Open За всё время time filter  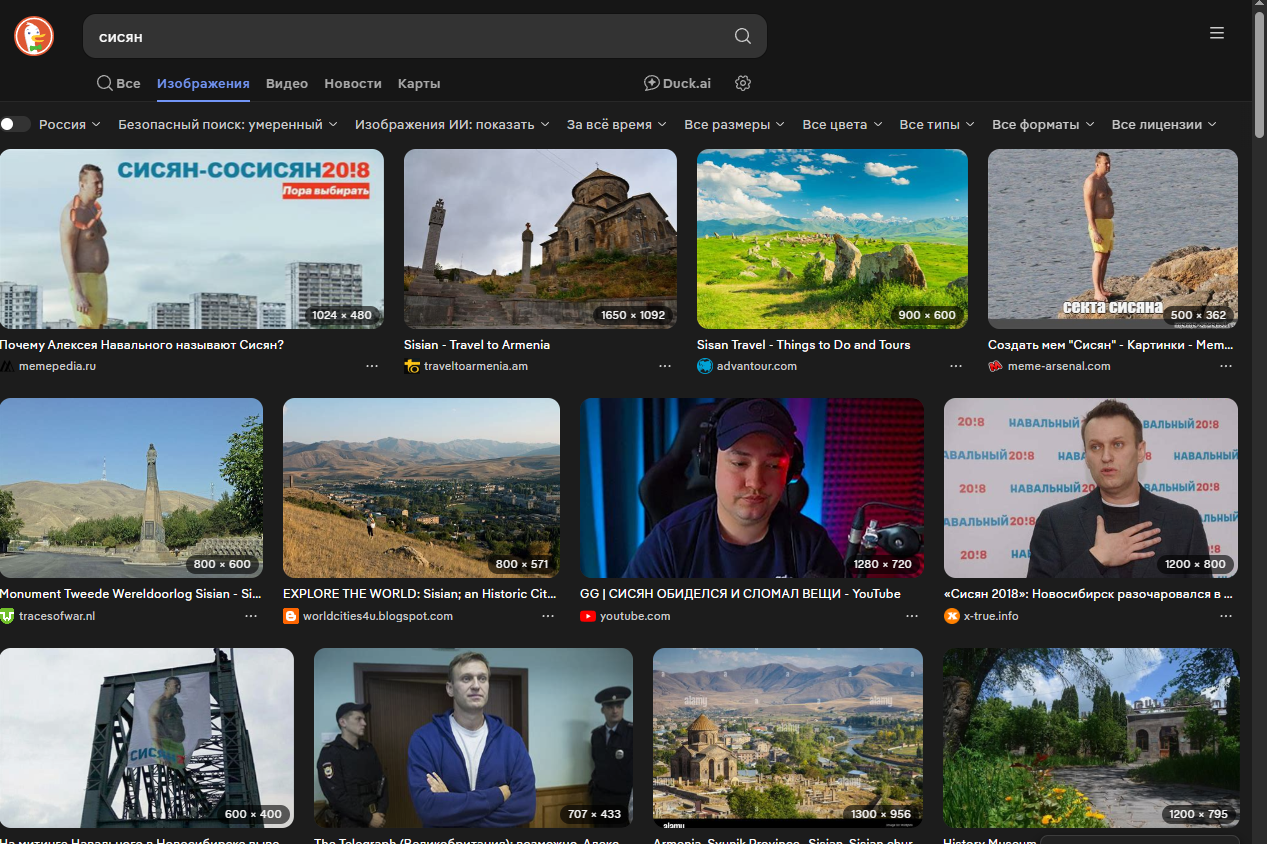(x=616, y=124)
